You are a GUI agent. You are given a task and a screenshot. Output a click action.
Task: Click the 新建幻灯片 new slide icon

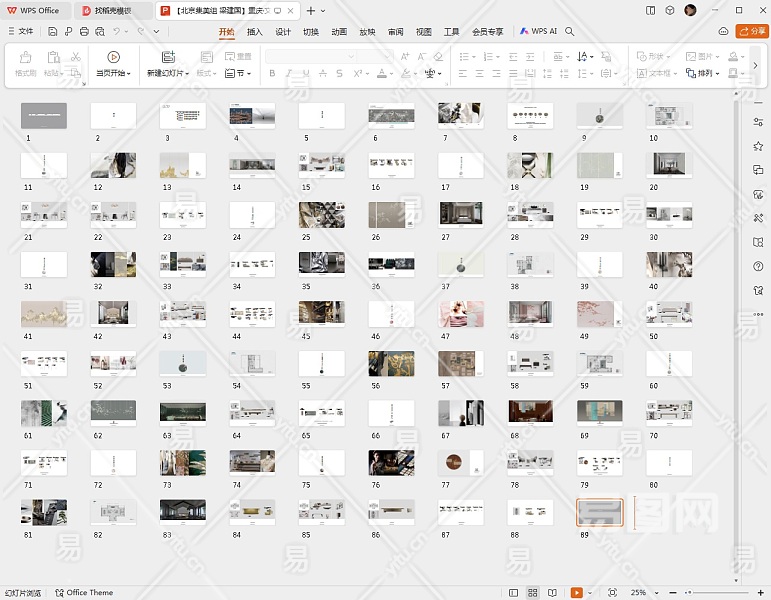pos(167,57)
